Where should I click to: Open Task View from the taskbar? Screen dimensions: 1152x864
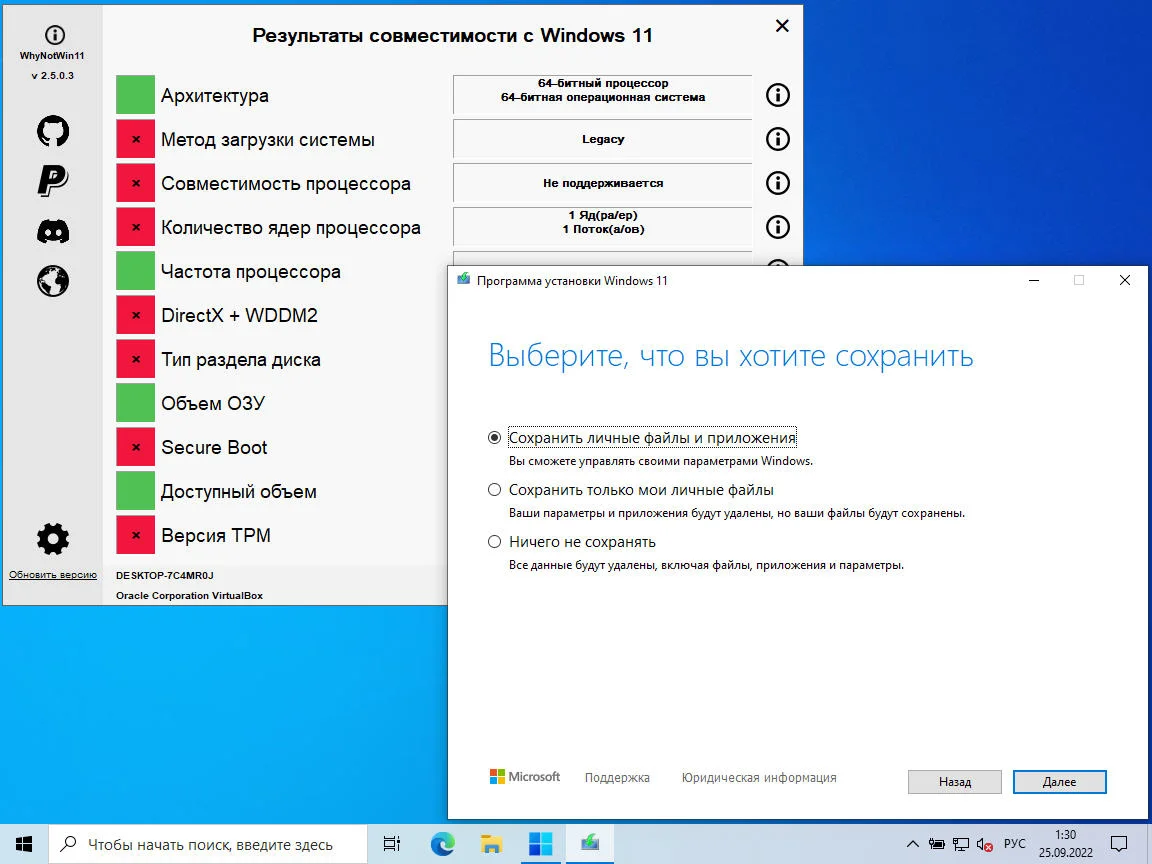(x=392, y=844)
